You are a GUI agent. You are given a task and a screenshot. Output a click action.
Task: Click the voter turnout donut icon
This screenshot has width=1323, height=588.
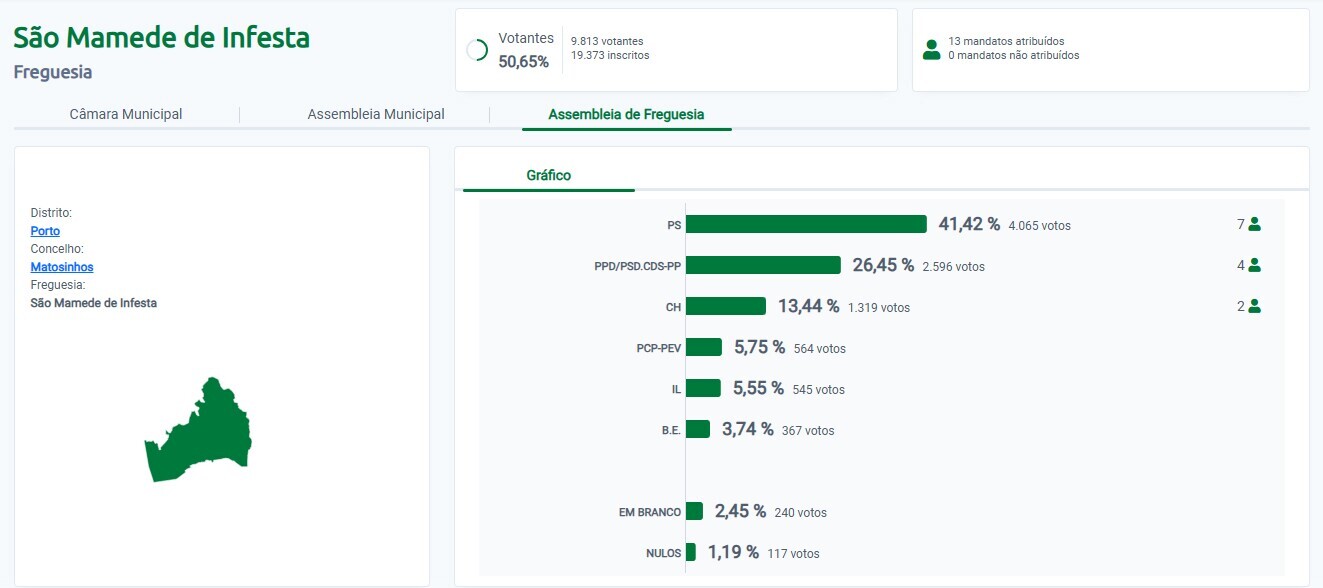(477, 50)
